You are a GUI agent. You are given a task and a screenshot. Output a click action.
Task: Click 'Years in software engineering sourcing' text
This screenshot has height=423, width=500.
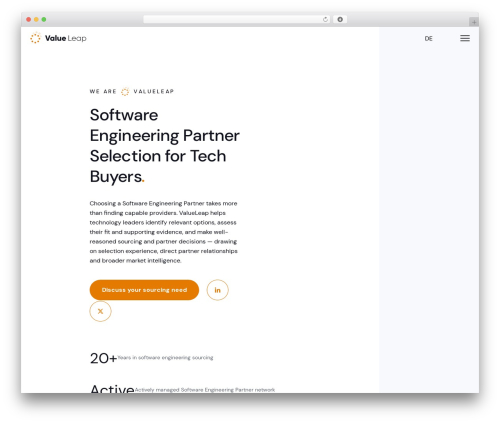pyautogui.click(x=165, y=358)
